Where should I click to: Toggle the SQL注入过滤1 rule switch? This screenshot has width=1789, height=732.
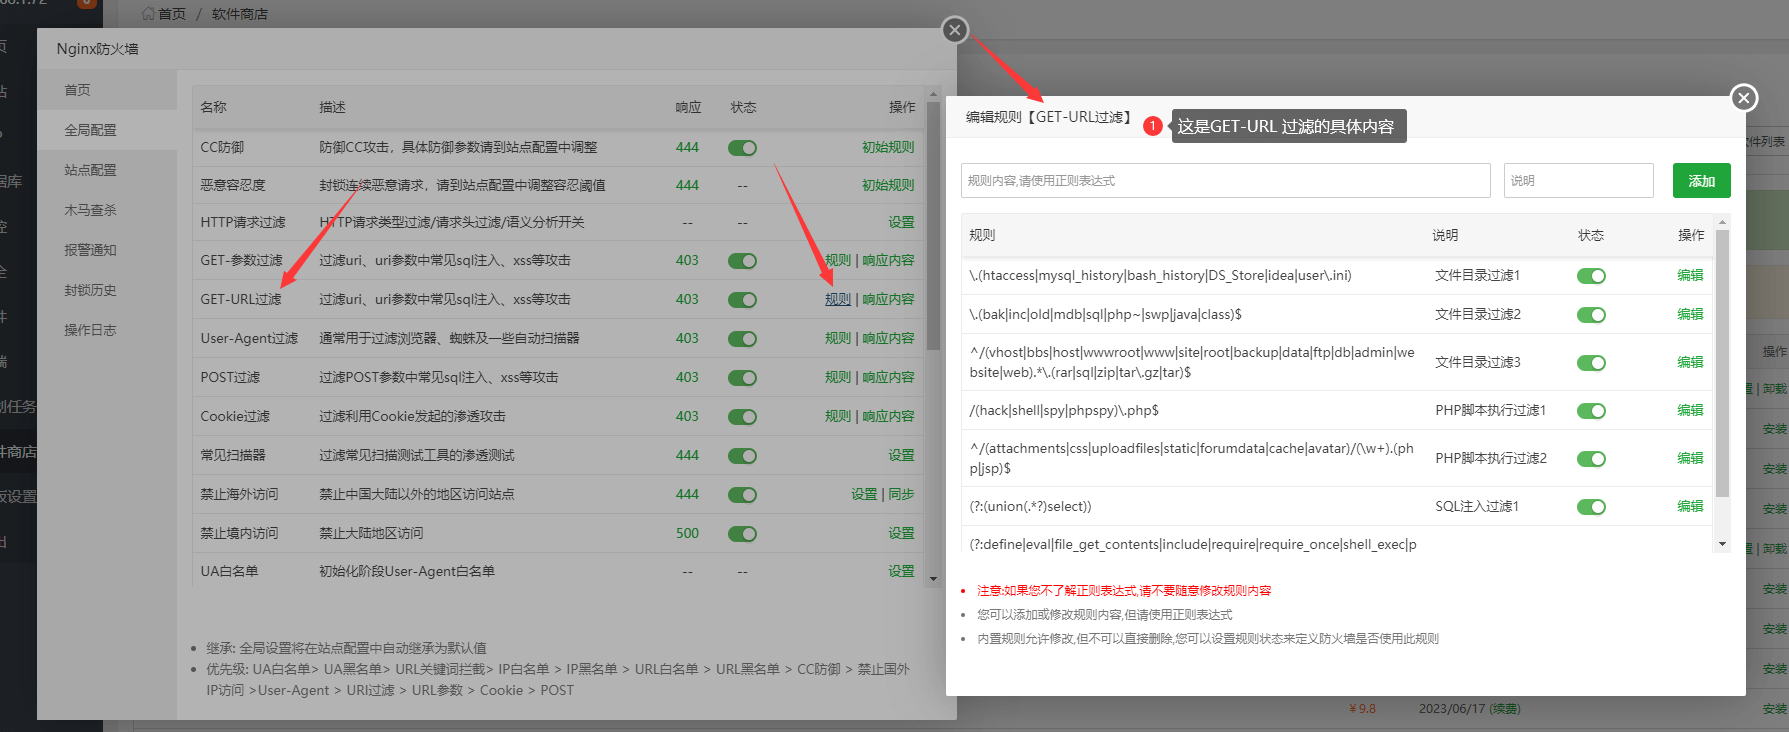(1591, 507)
